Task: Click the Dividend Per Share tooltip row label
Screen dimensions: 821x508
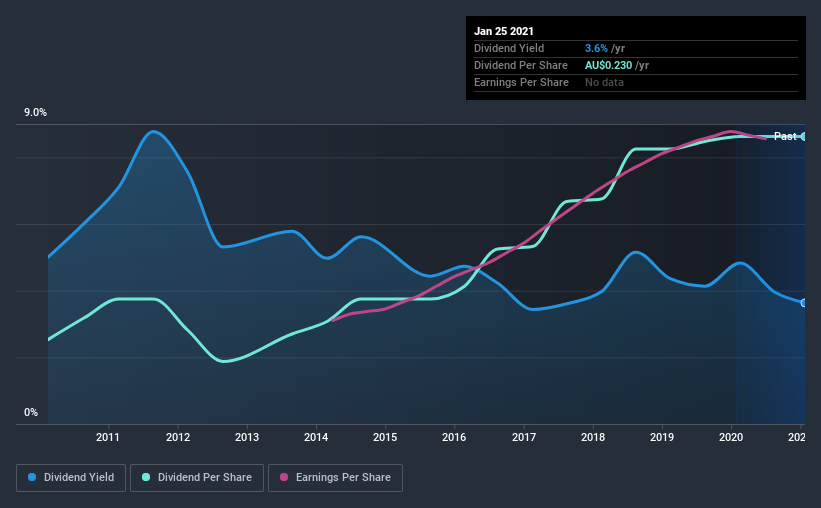Action: [x=520, y=65]
